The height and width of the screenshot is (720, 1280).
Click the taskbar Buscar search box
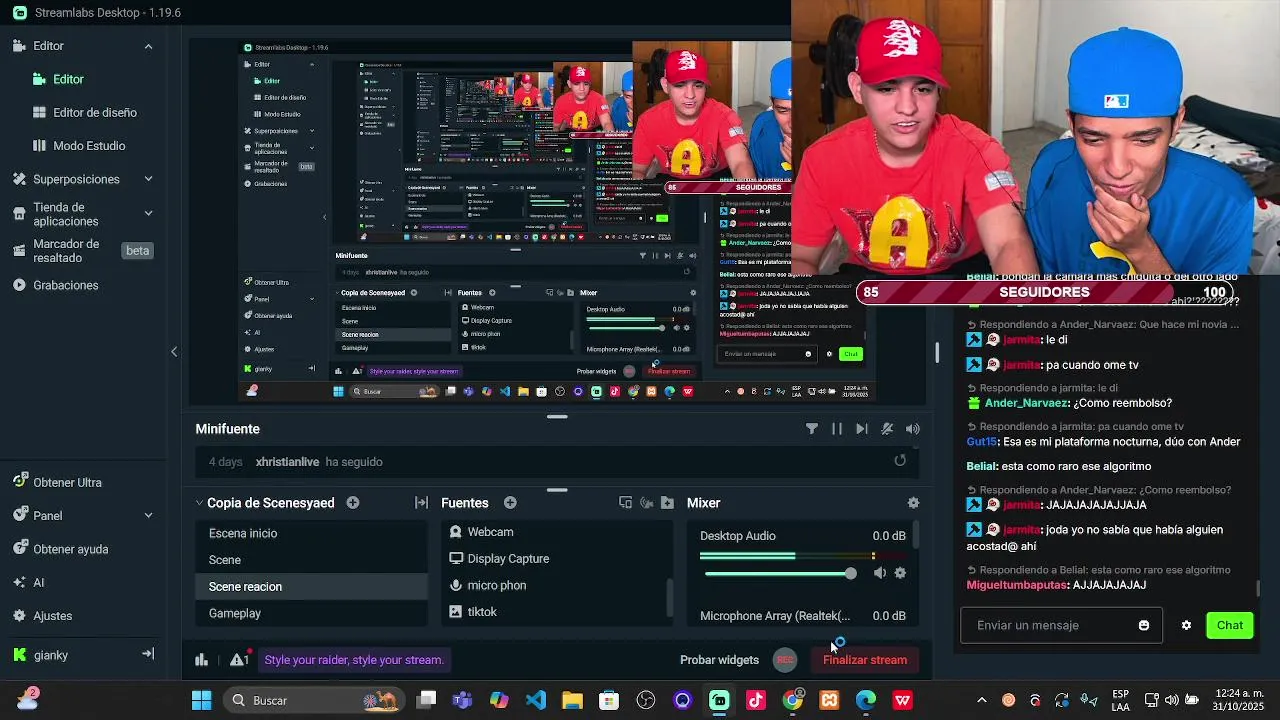point(312,700)
